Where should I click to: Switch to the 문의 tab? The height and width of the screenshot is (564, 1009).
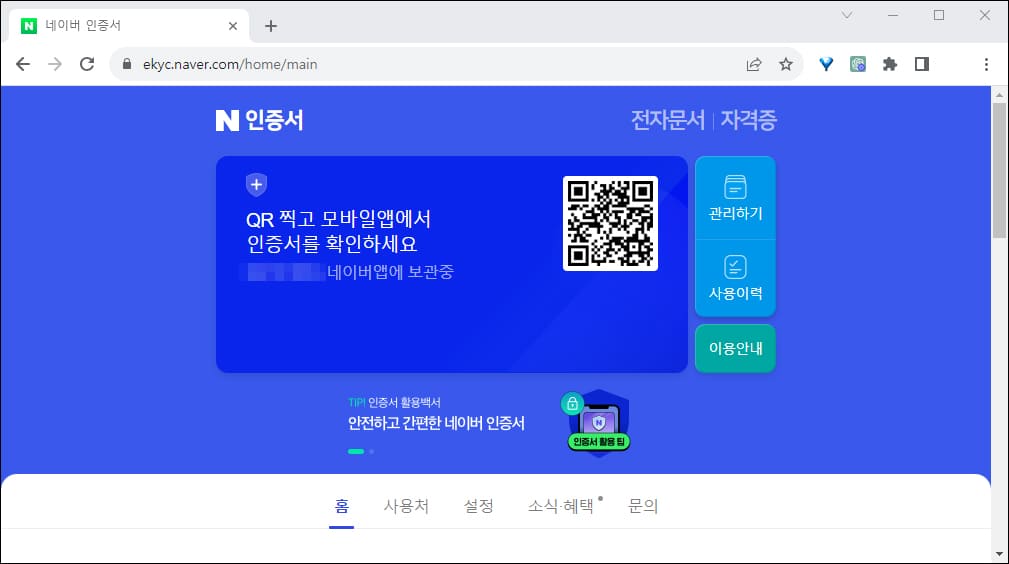(643, 506)
